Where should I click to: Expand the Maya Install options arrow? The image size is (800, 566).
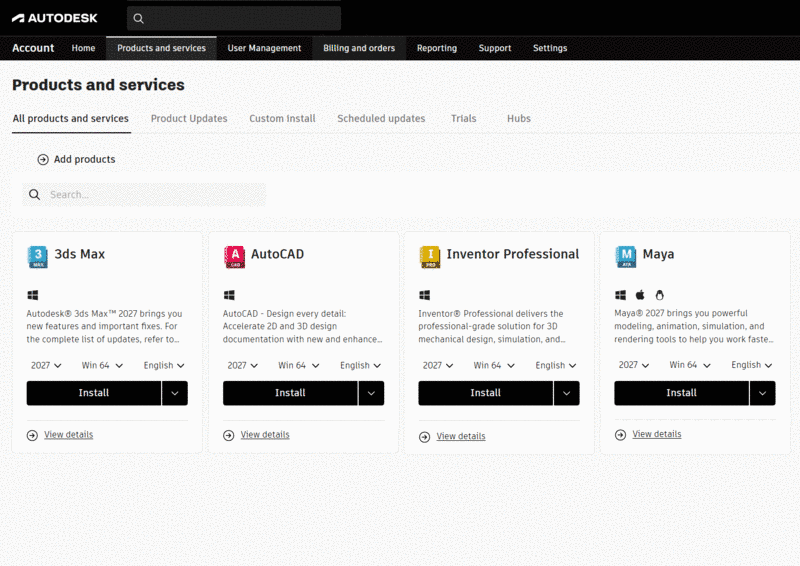pyautogui.click(x=763, y=393)
